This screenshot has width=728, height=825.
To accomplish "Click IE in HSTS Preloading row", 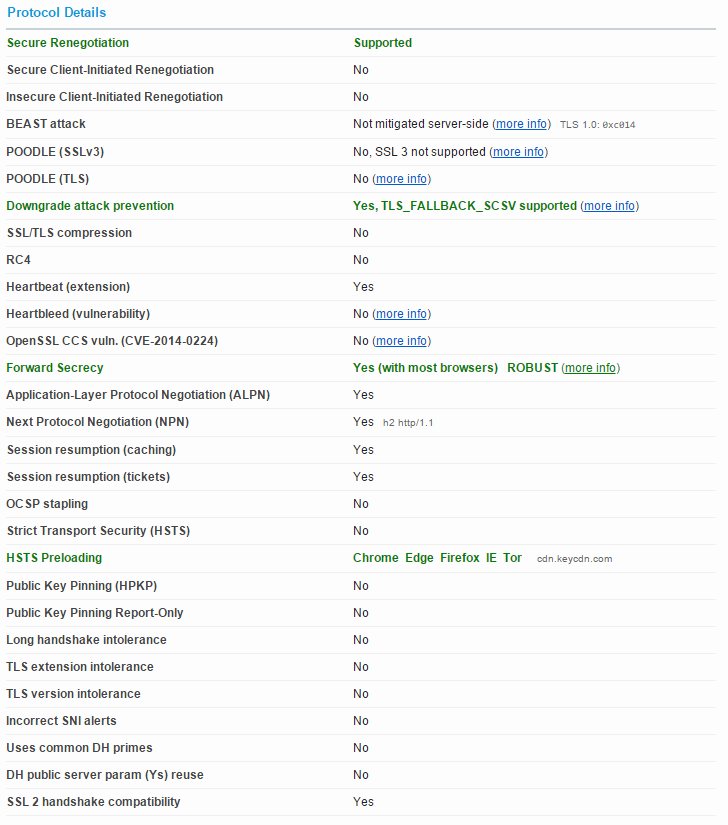I will [x=491, y=558].
